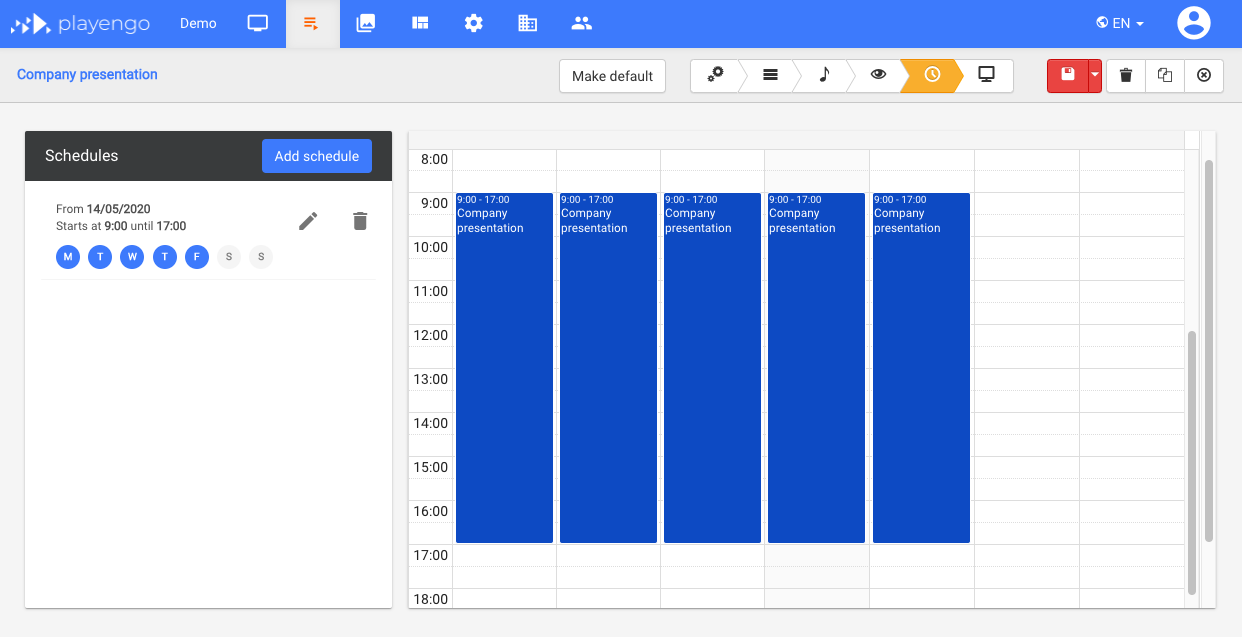The height and width of the screenshot is (637, 1242).
Task: Select the clock schedule wizard step
Action: (932, 76)
